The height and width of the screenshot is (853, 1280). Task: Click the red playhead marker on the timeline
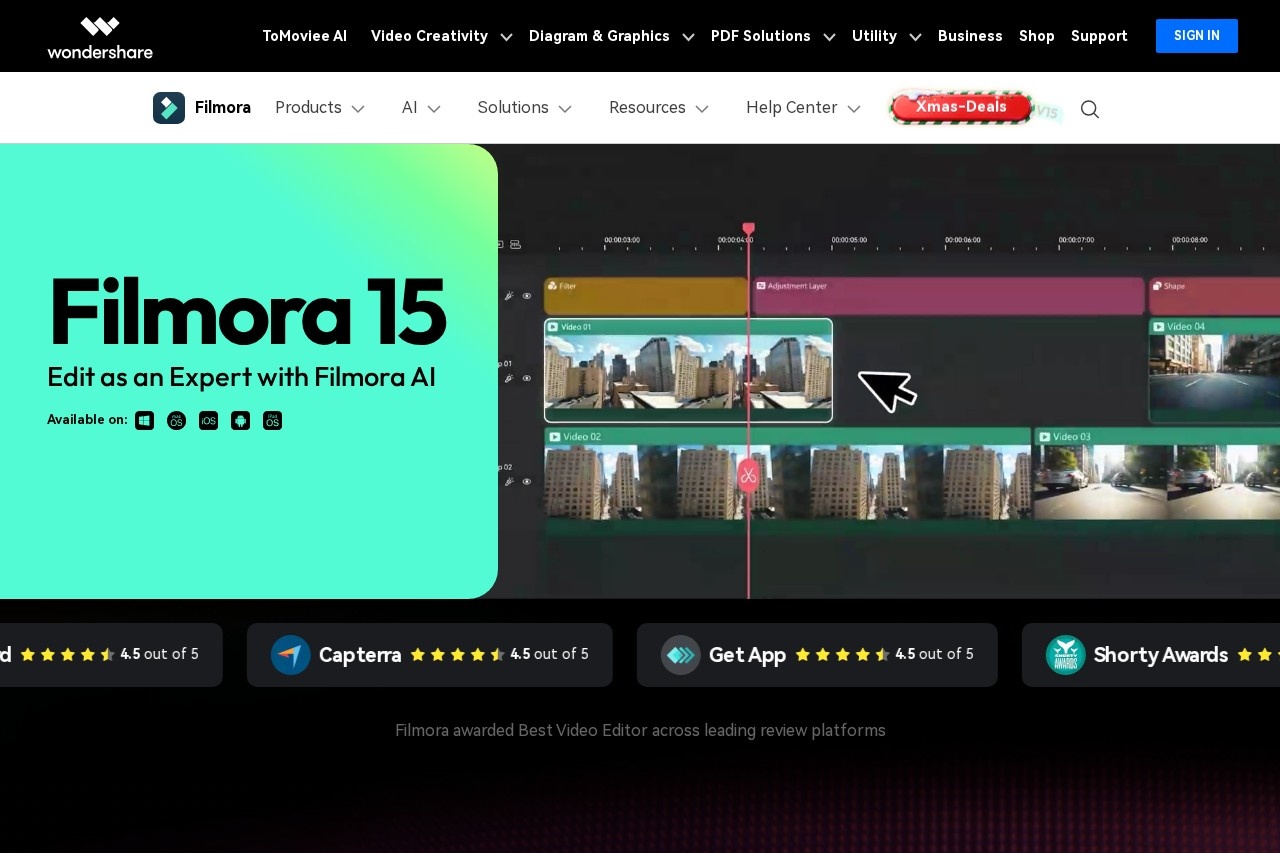tap(748, 228)
